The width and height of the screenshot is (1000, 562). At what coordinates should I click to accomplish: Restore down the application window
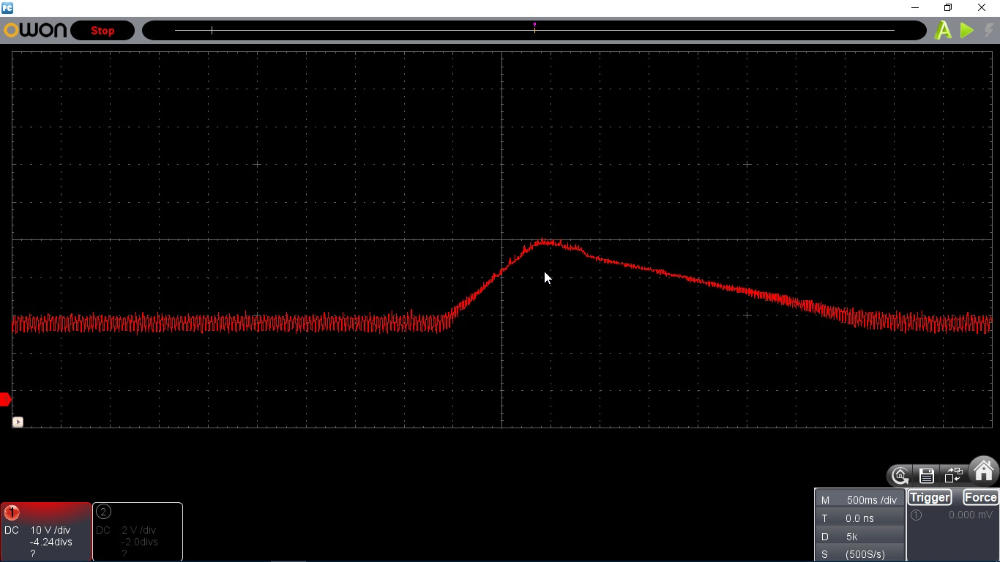coord(948,8)
